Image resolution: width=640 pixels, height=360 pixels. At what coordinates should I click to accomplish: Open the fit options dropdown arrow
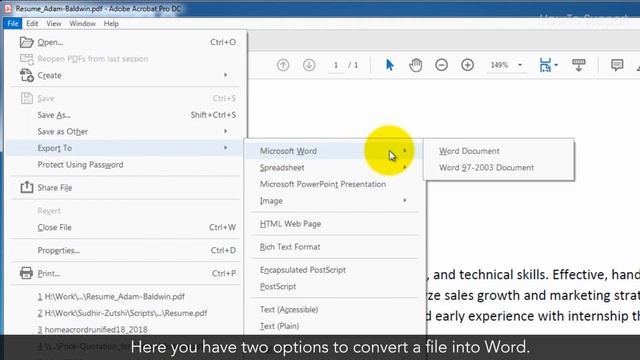tap(556, 65)
